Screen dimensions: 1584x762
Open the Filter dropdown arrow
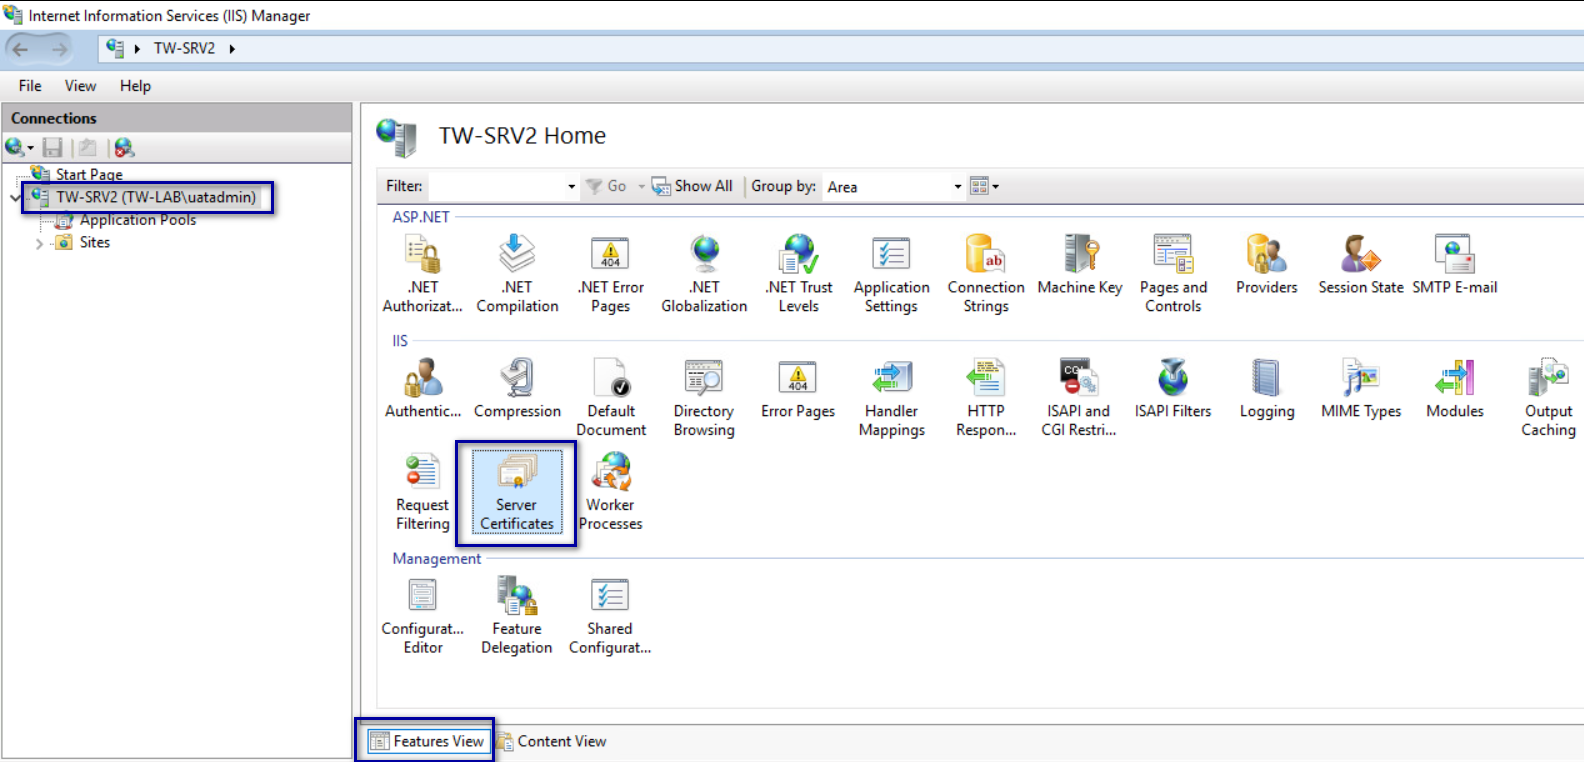[571, 187]
